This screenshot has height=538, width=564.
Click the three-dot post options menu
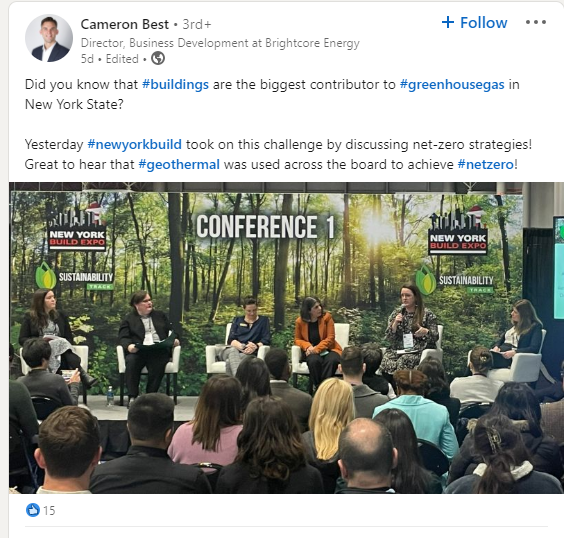pos(536,22)
